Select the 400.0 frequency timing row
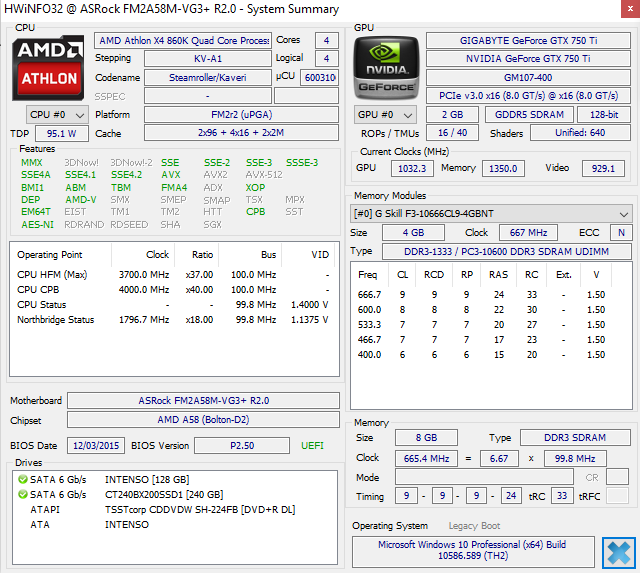 [491, 355]
